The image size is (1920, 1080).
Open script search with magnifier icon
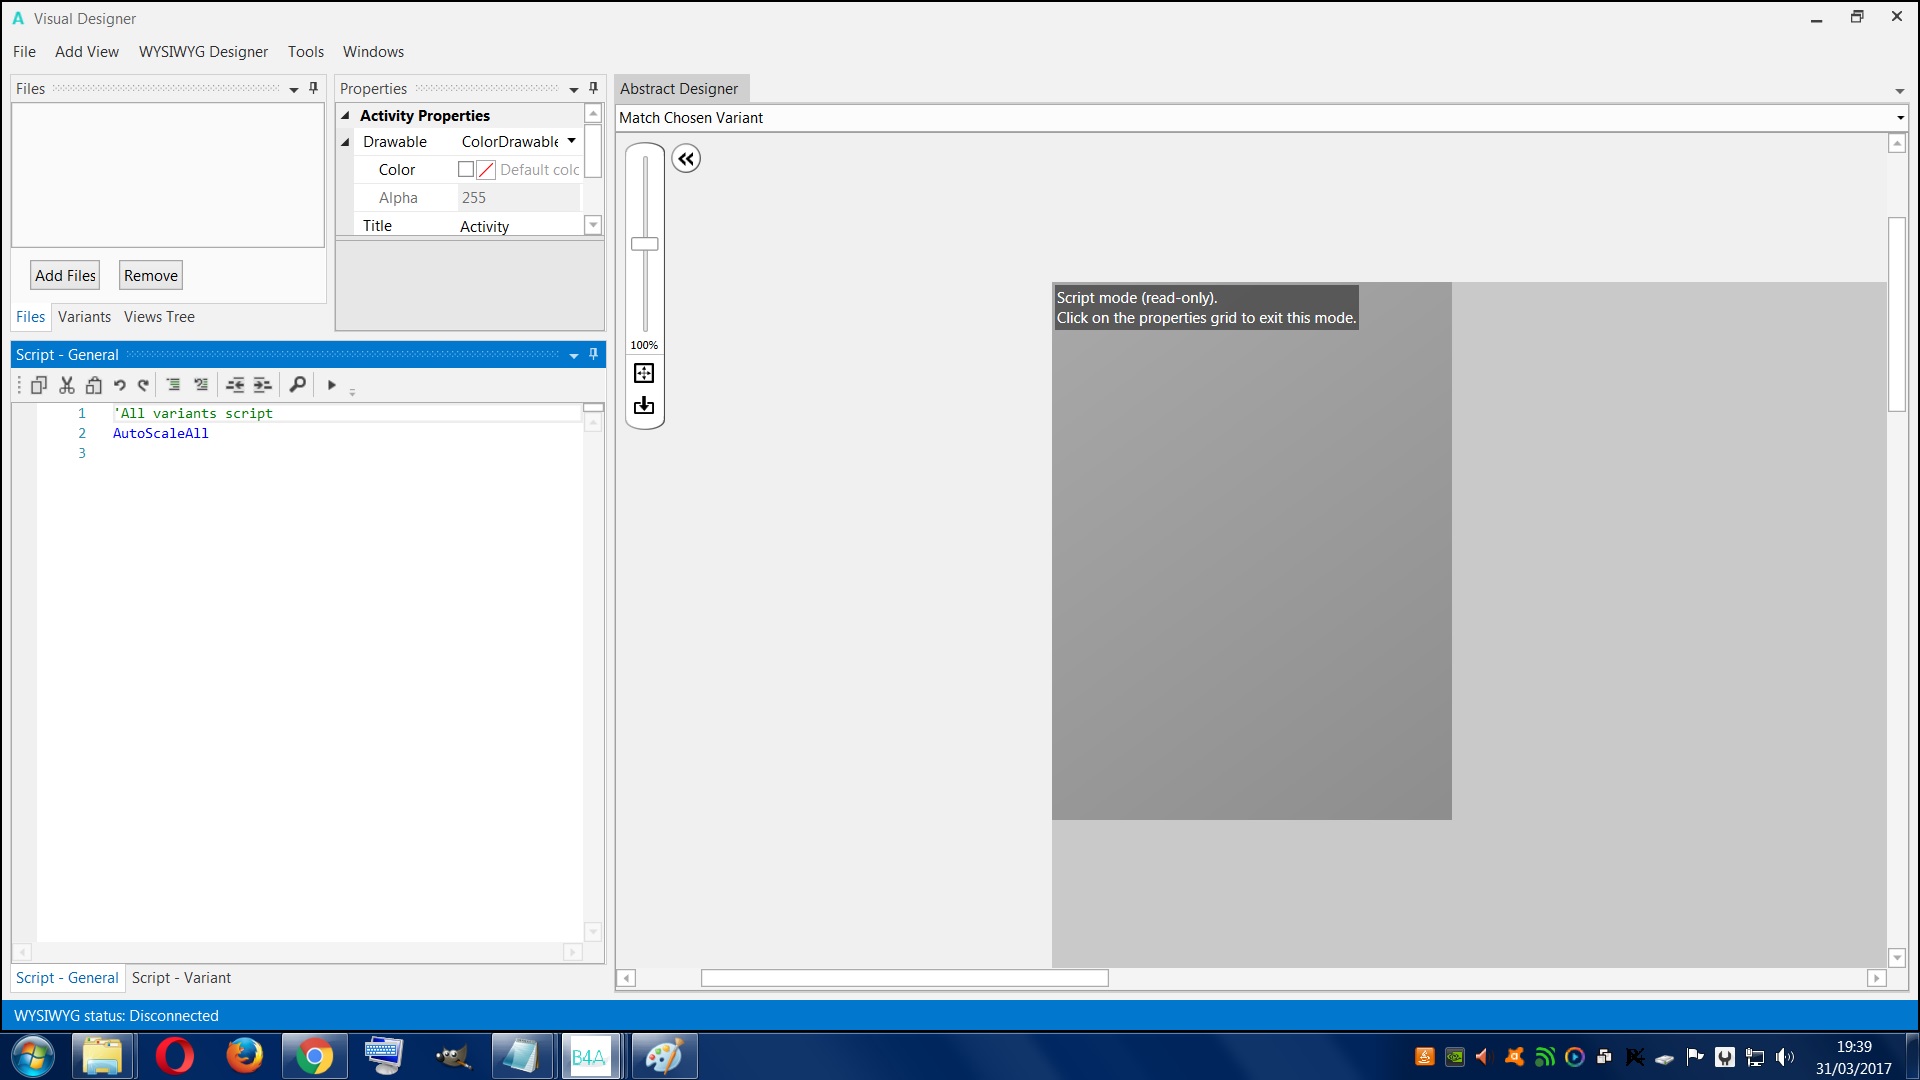tap(297, 385)
